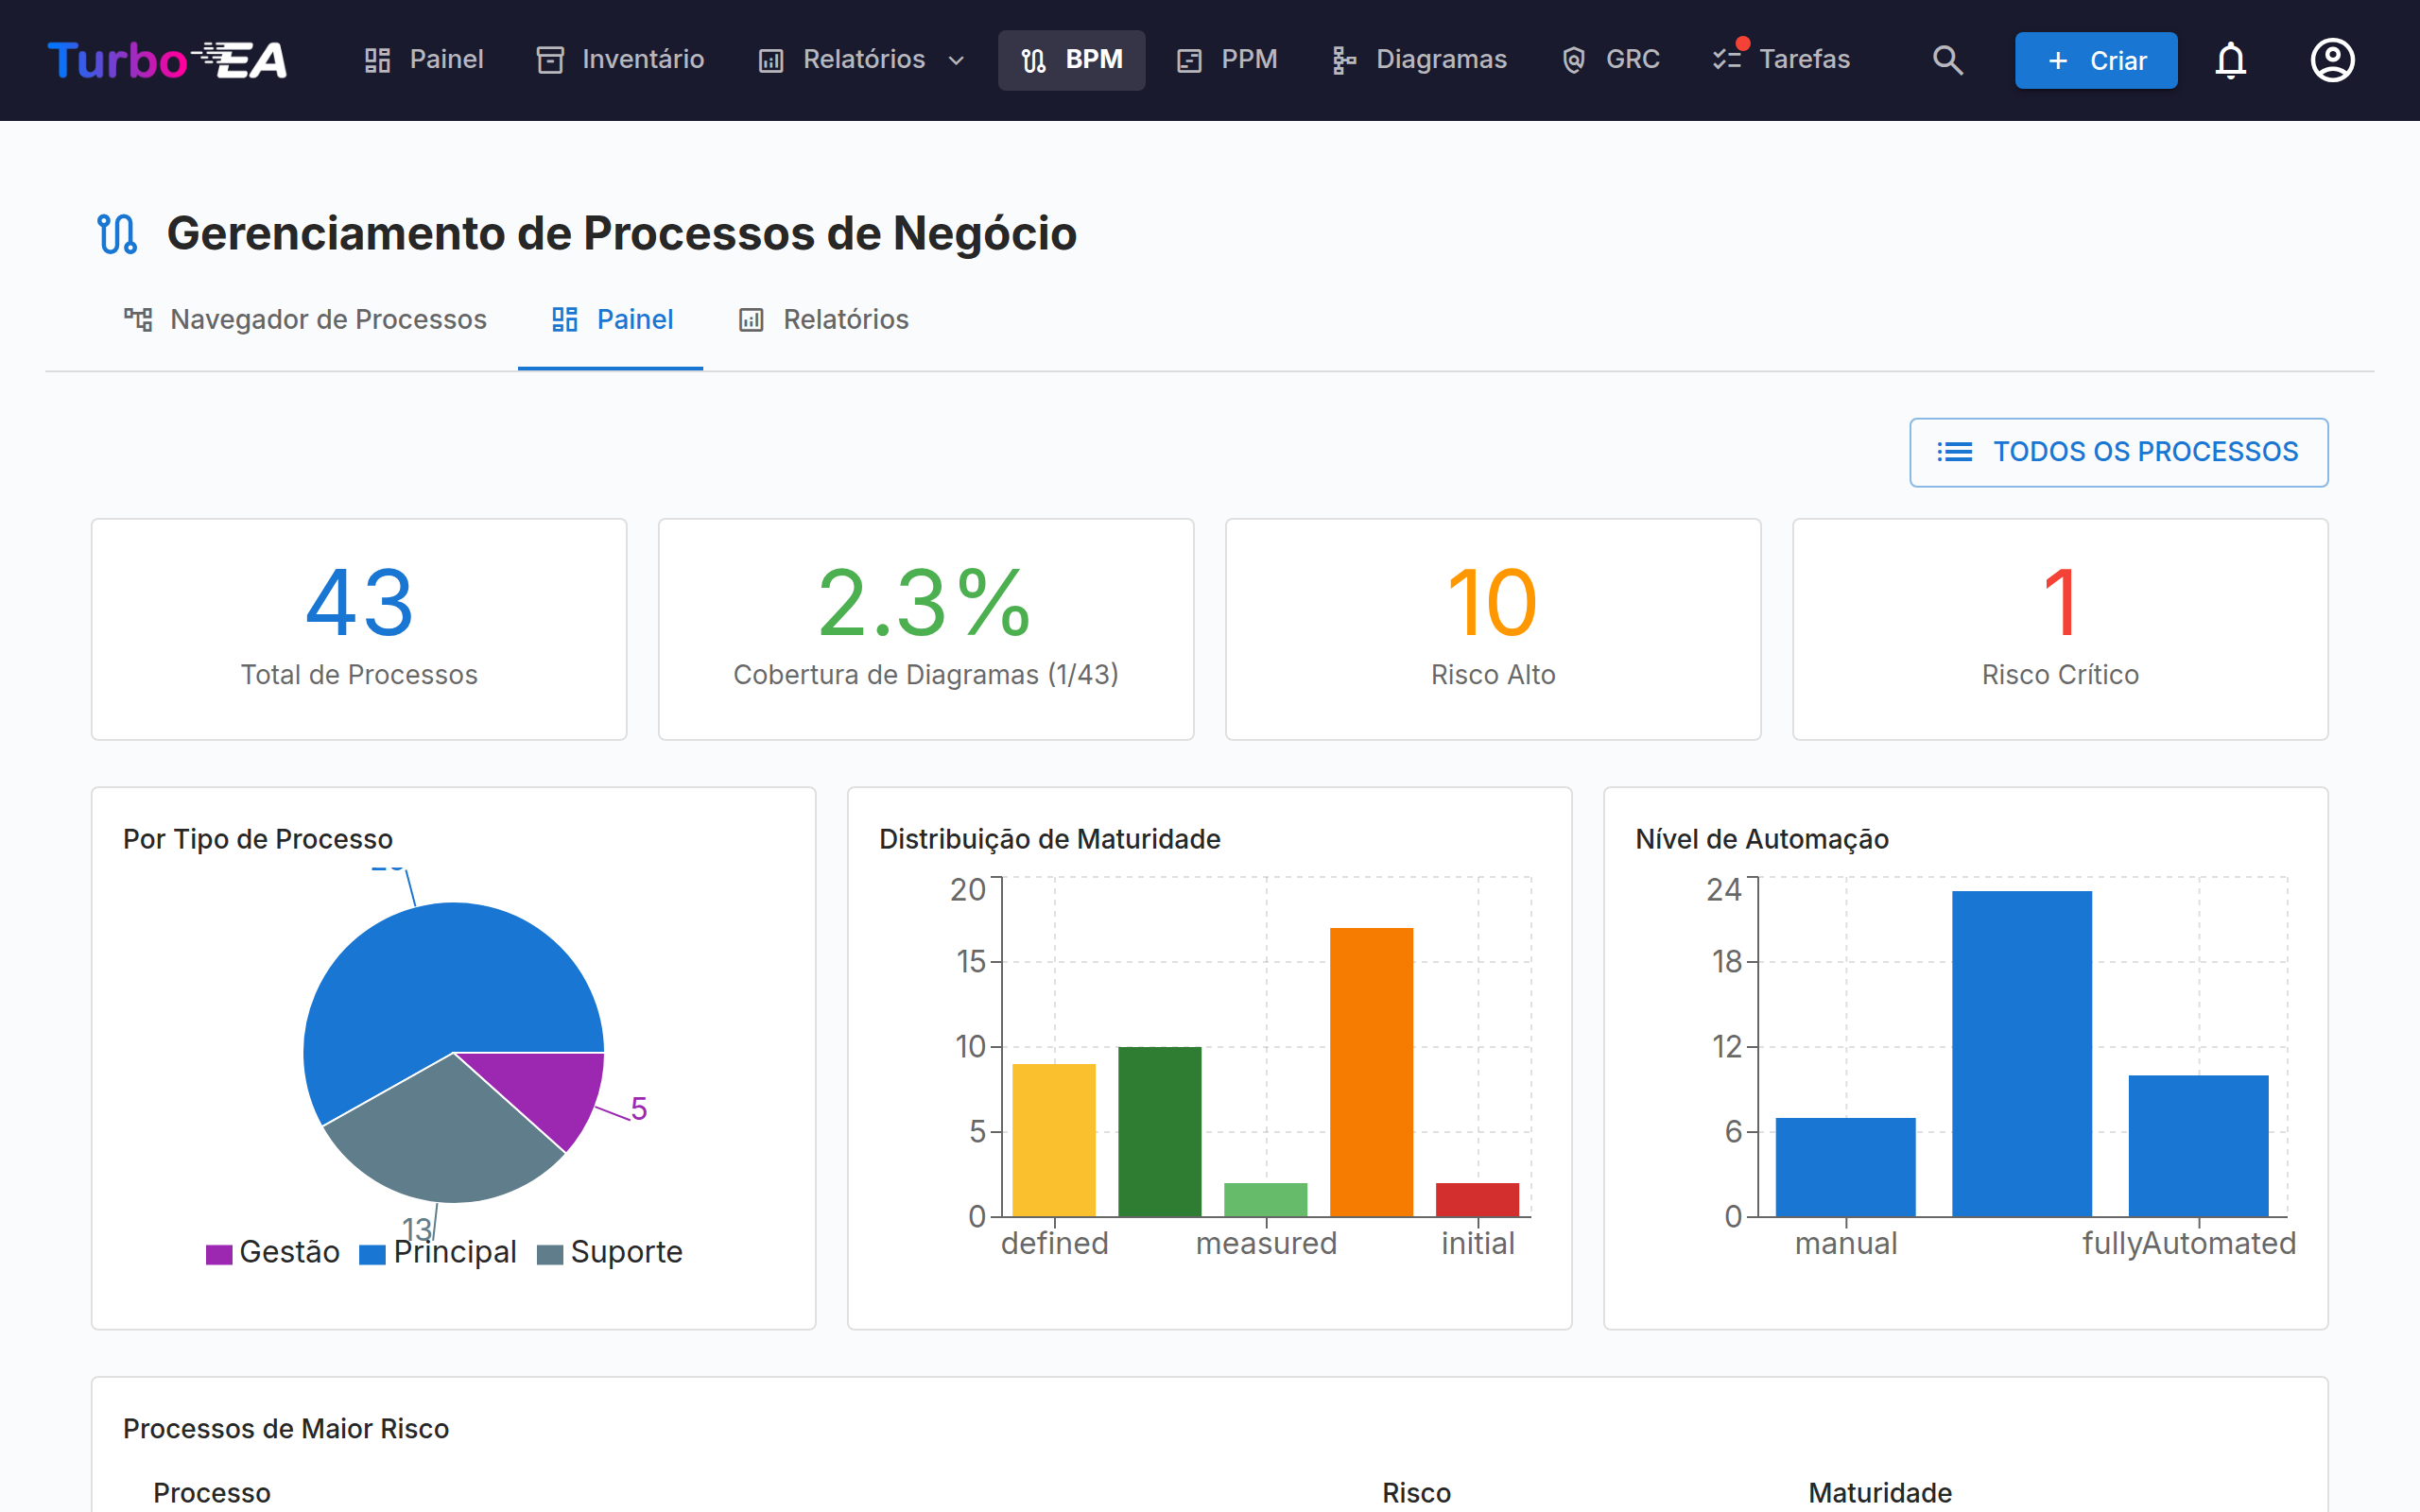Click the GRC shield icon
The height and width of the screenshot is (1512, 2420).
click(x=1574, y=61)
